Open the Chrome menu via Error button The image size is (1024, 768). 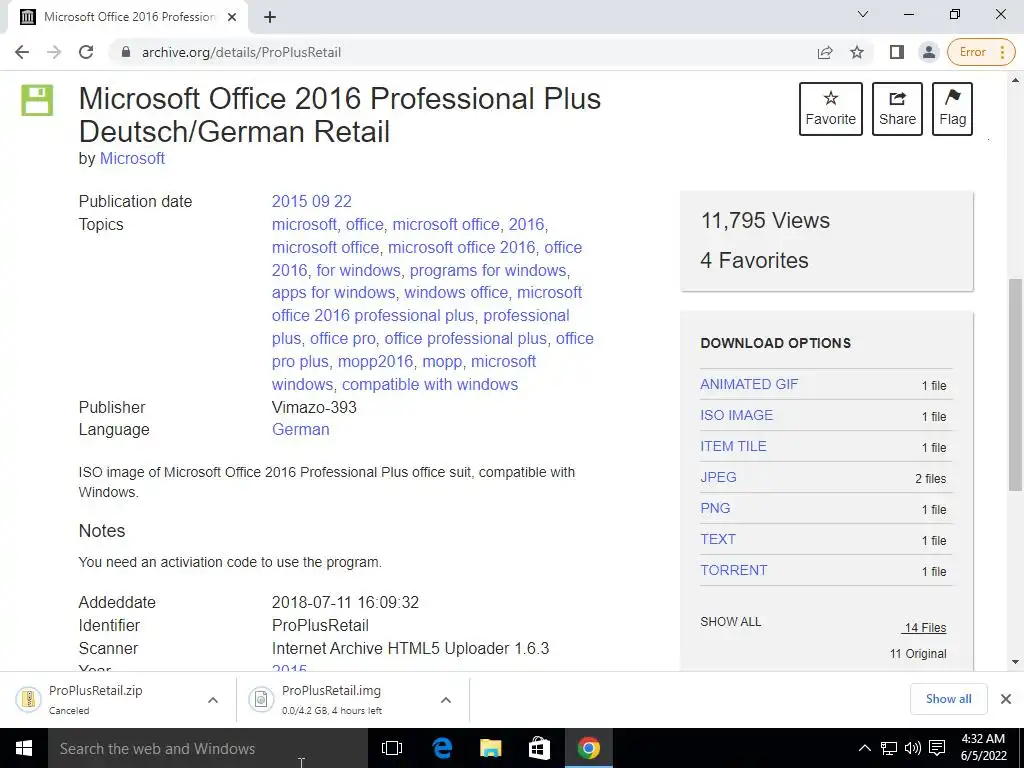pyautogui.click(x=981, y=52)
